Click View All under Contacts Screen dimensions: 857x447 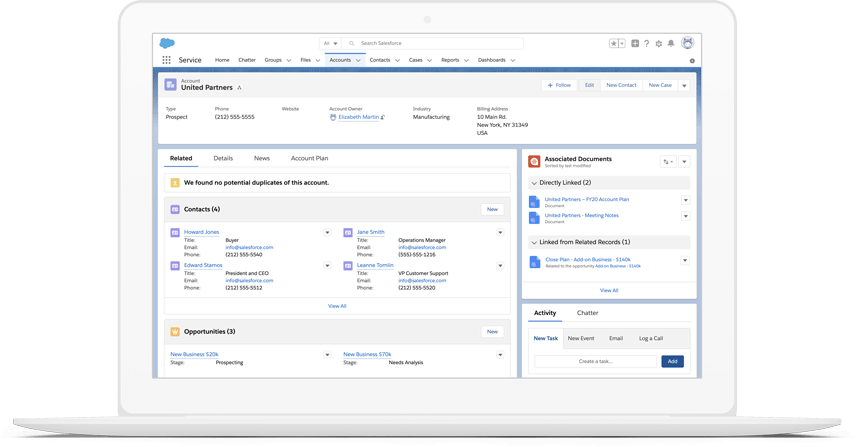337,307
